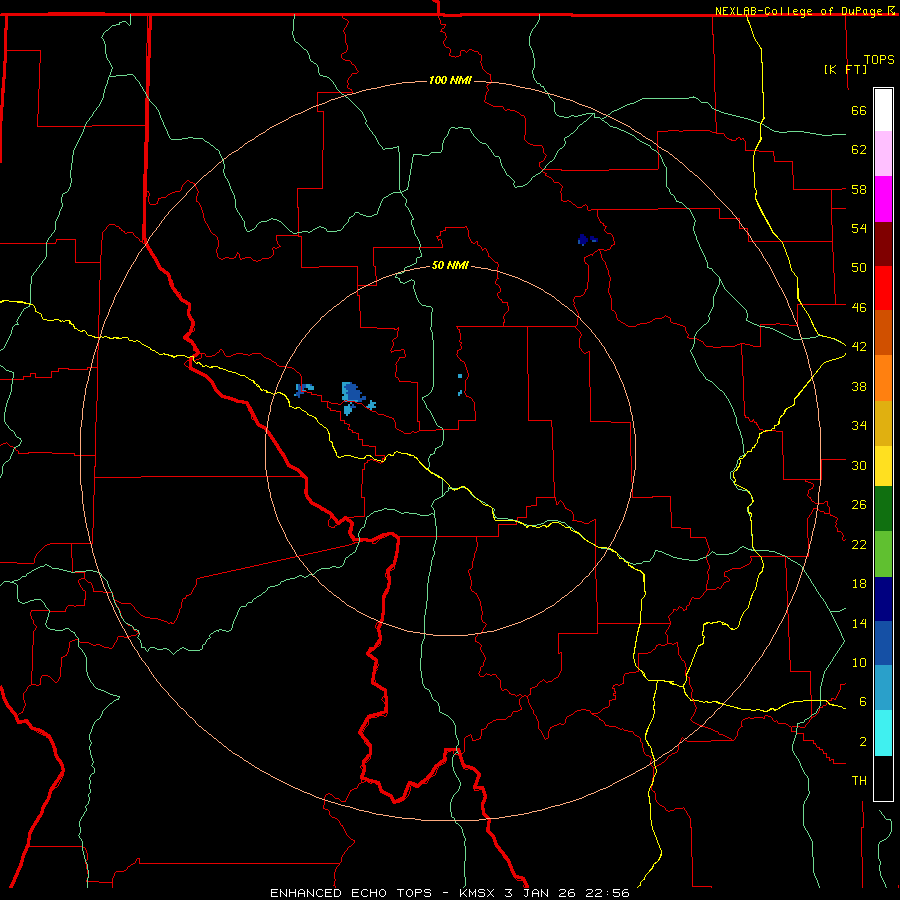
Task: Select the bright orange legend swatch
Action: coord(883,378)
